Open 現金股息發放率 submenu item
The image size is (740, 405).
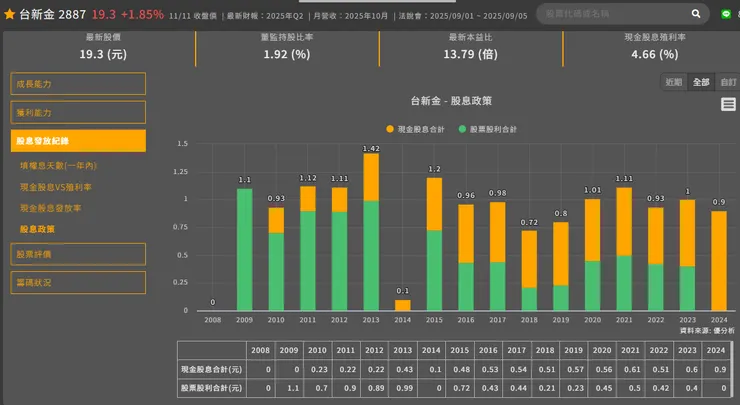click(x=50, y=208)
